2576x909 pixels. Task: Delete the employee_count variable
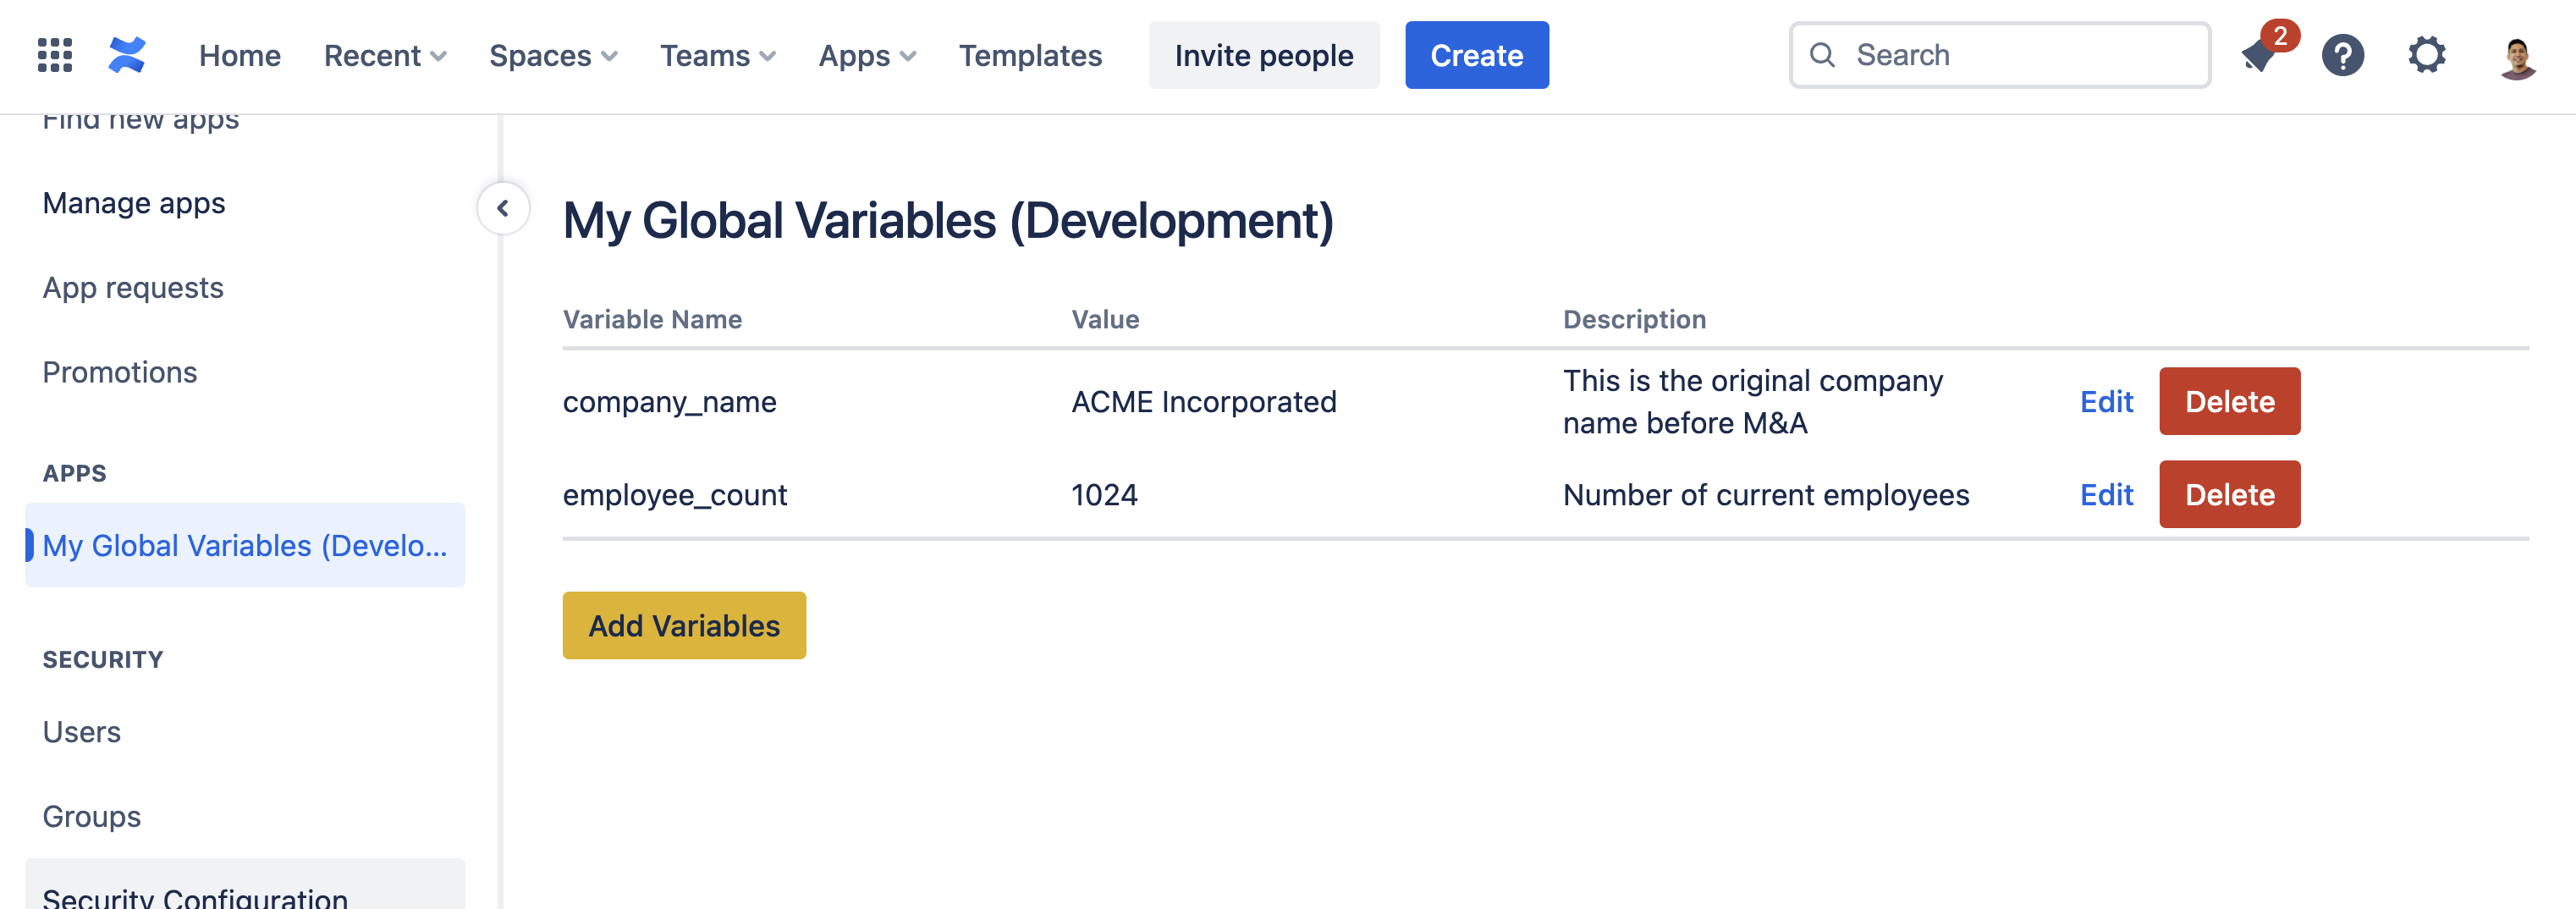coord(2229,494)
